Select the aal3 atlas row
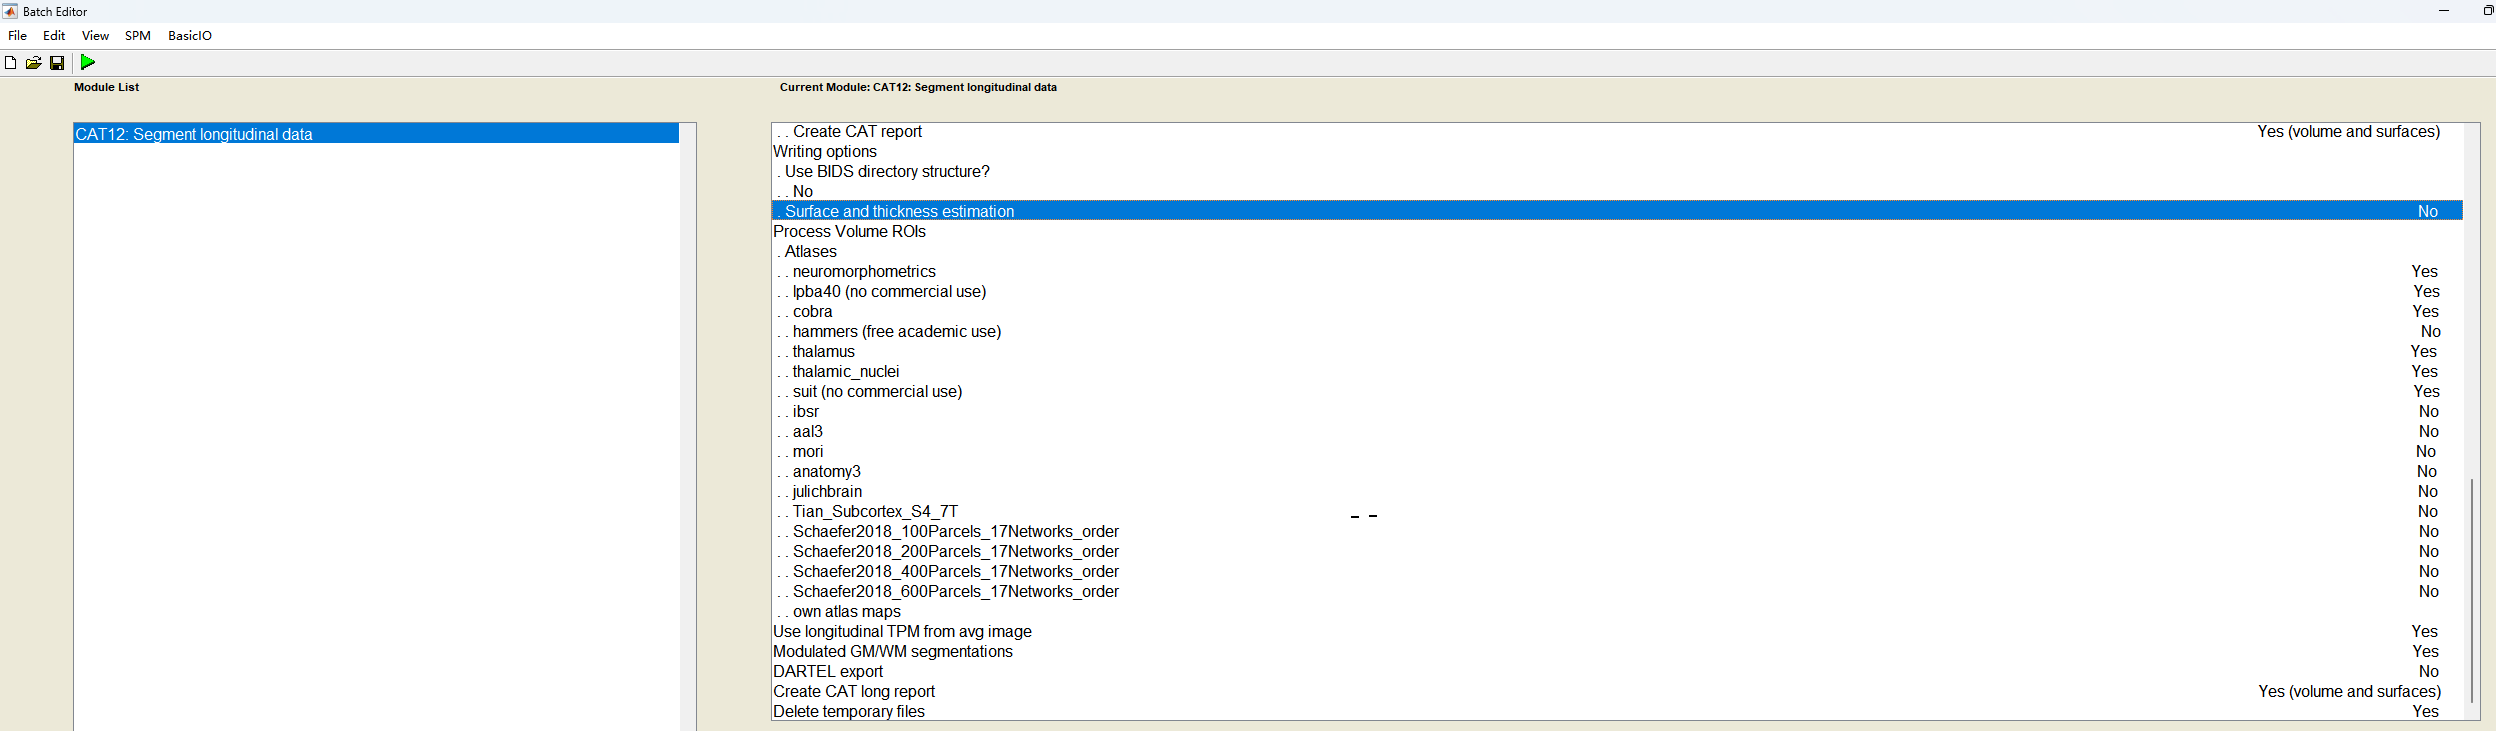Image resolution: width=2496 pixels, height=731 pixels. click(x=807, y=432)
